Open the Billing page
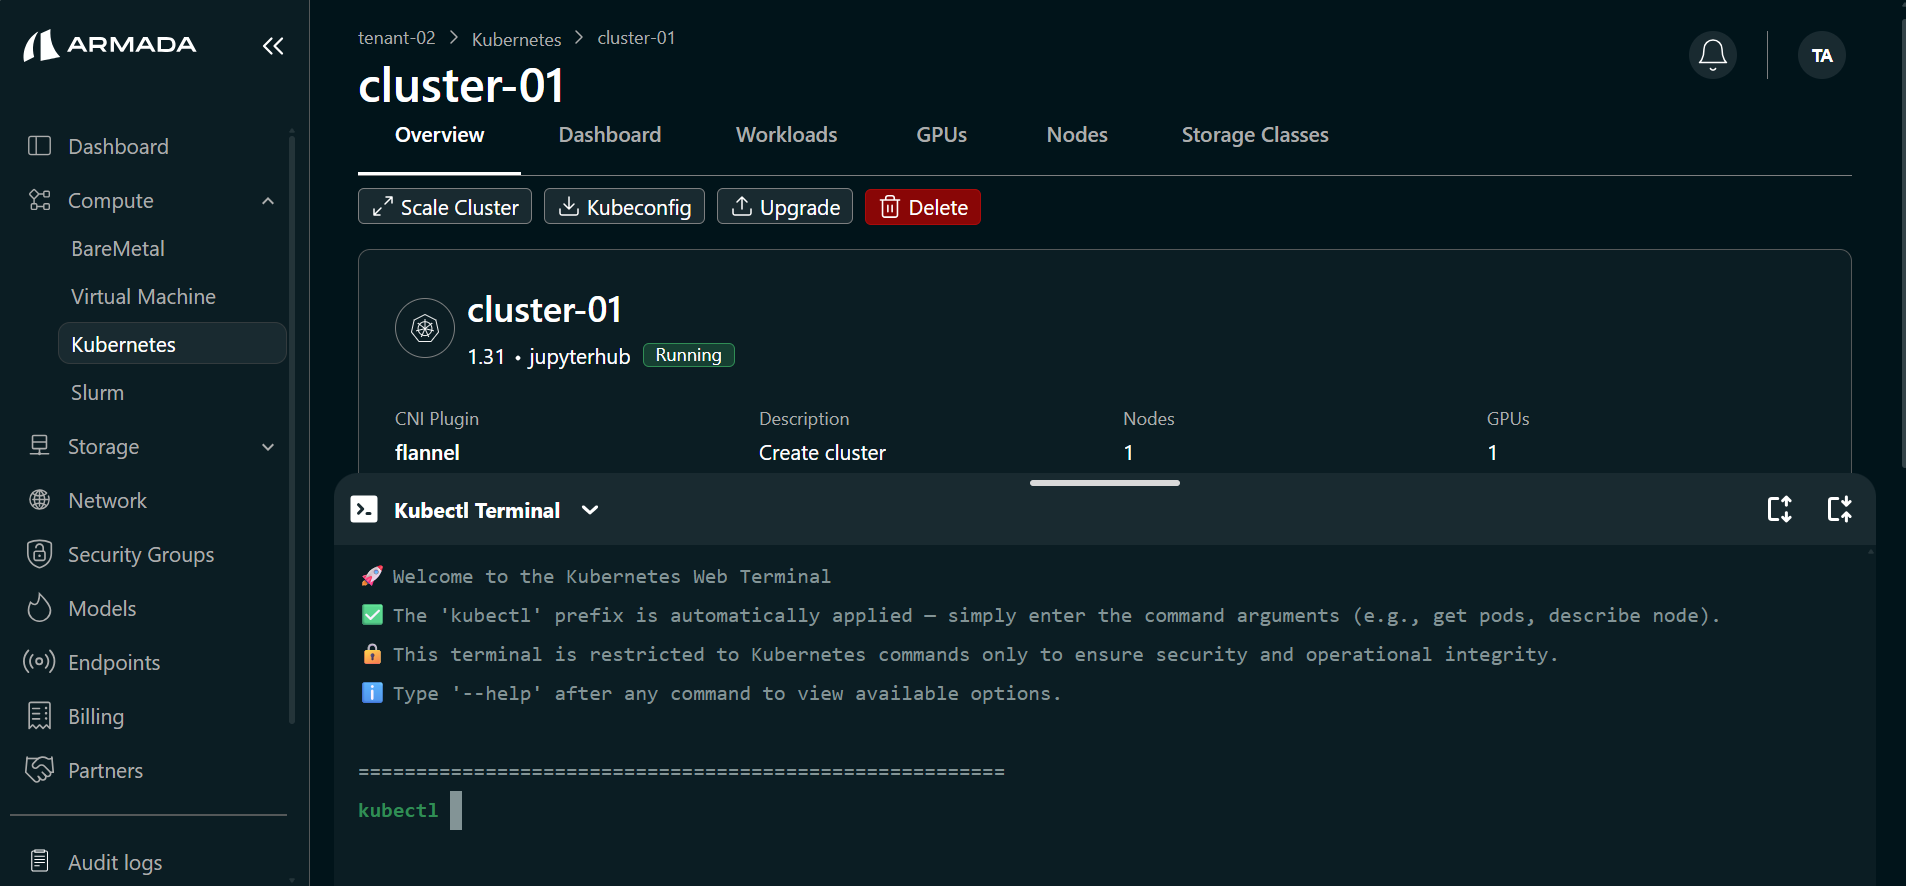 pyautogui.click(x=96, y=716)
